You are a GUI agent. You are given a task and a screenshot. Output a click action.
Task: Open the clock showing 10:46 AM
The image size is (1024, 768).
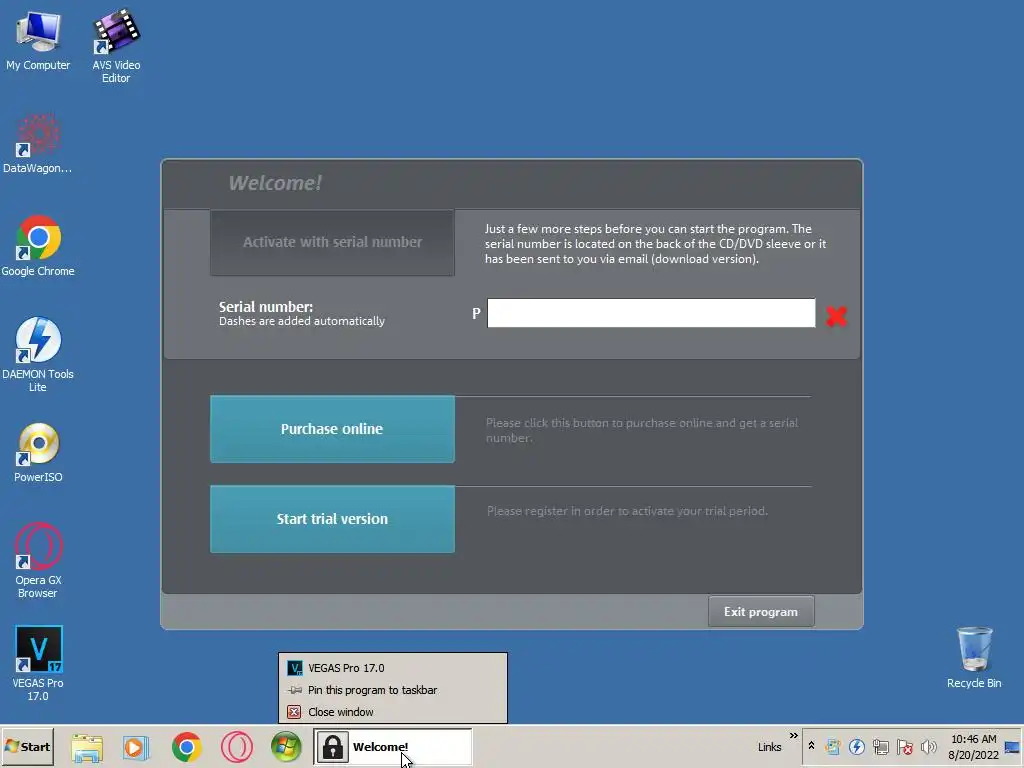coord(973,747)
